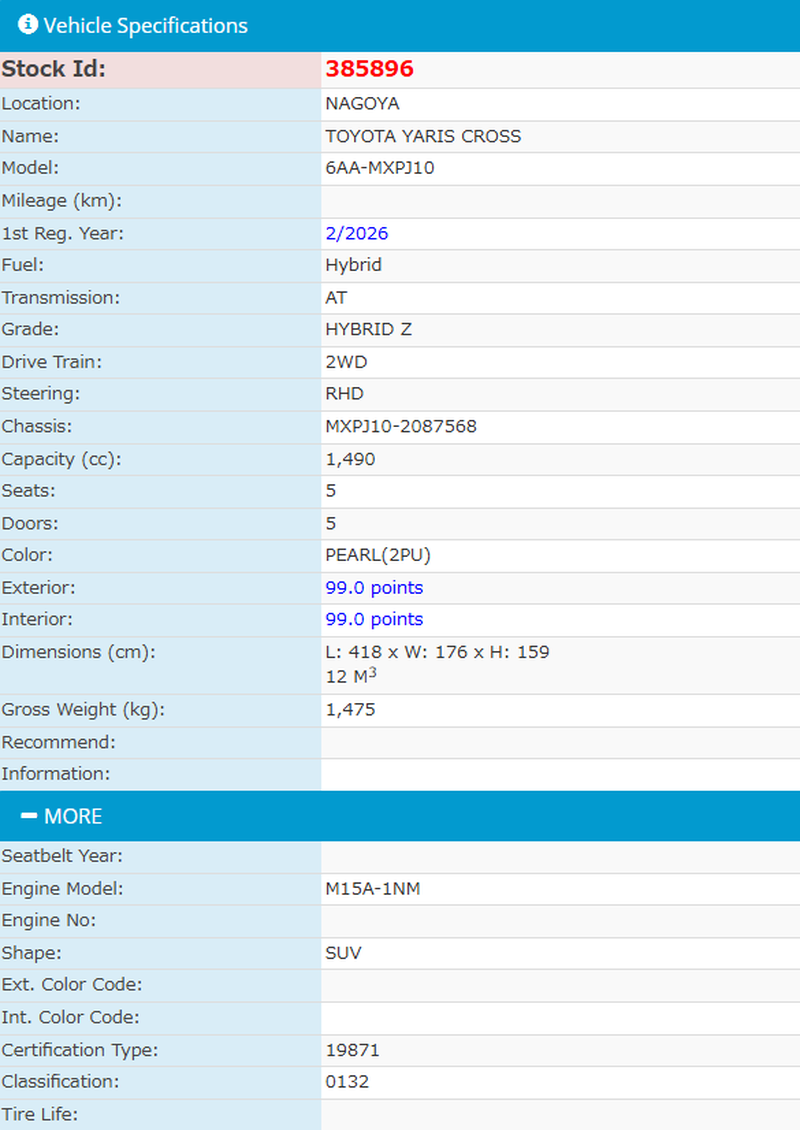Collapse the MORE section with minus icon
Screen dimensions: 800x1130
[x=29, y=816]
